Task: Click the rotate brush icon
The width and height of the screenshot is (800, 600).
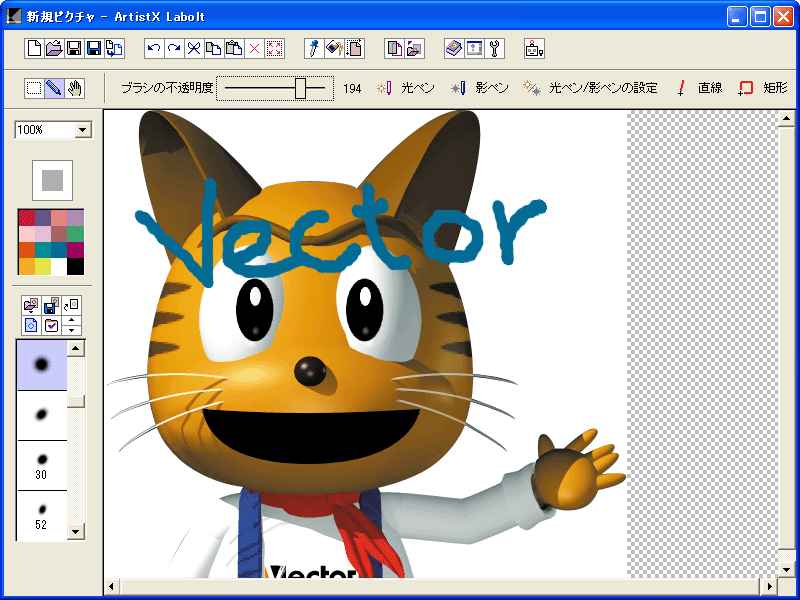Action: pyautogui.click(x=71, y=305)
